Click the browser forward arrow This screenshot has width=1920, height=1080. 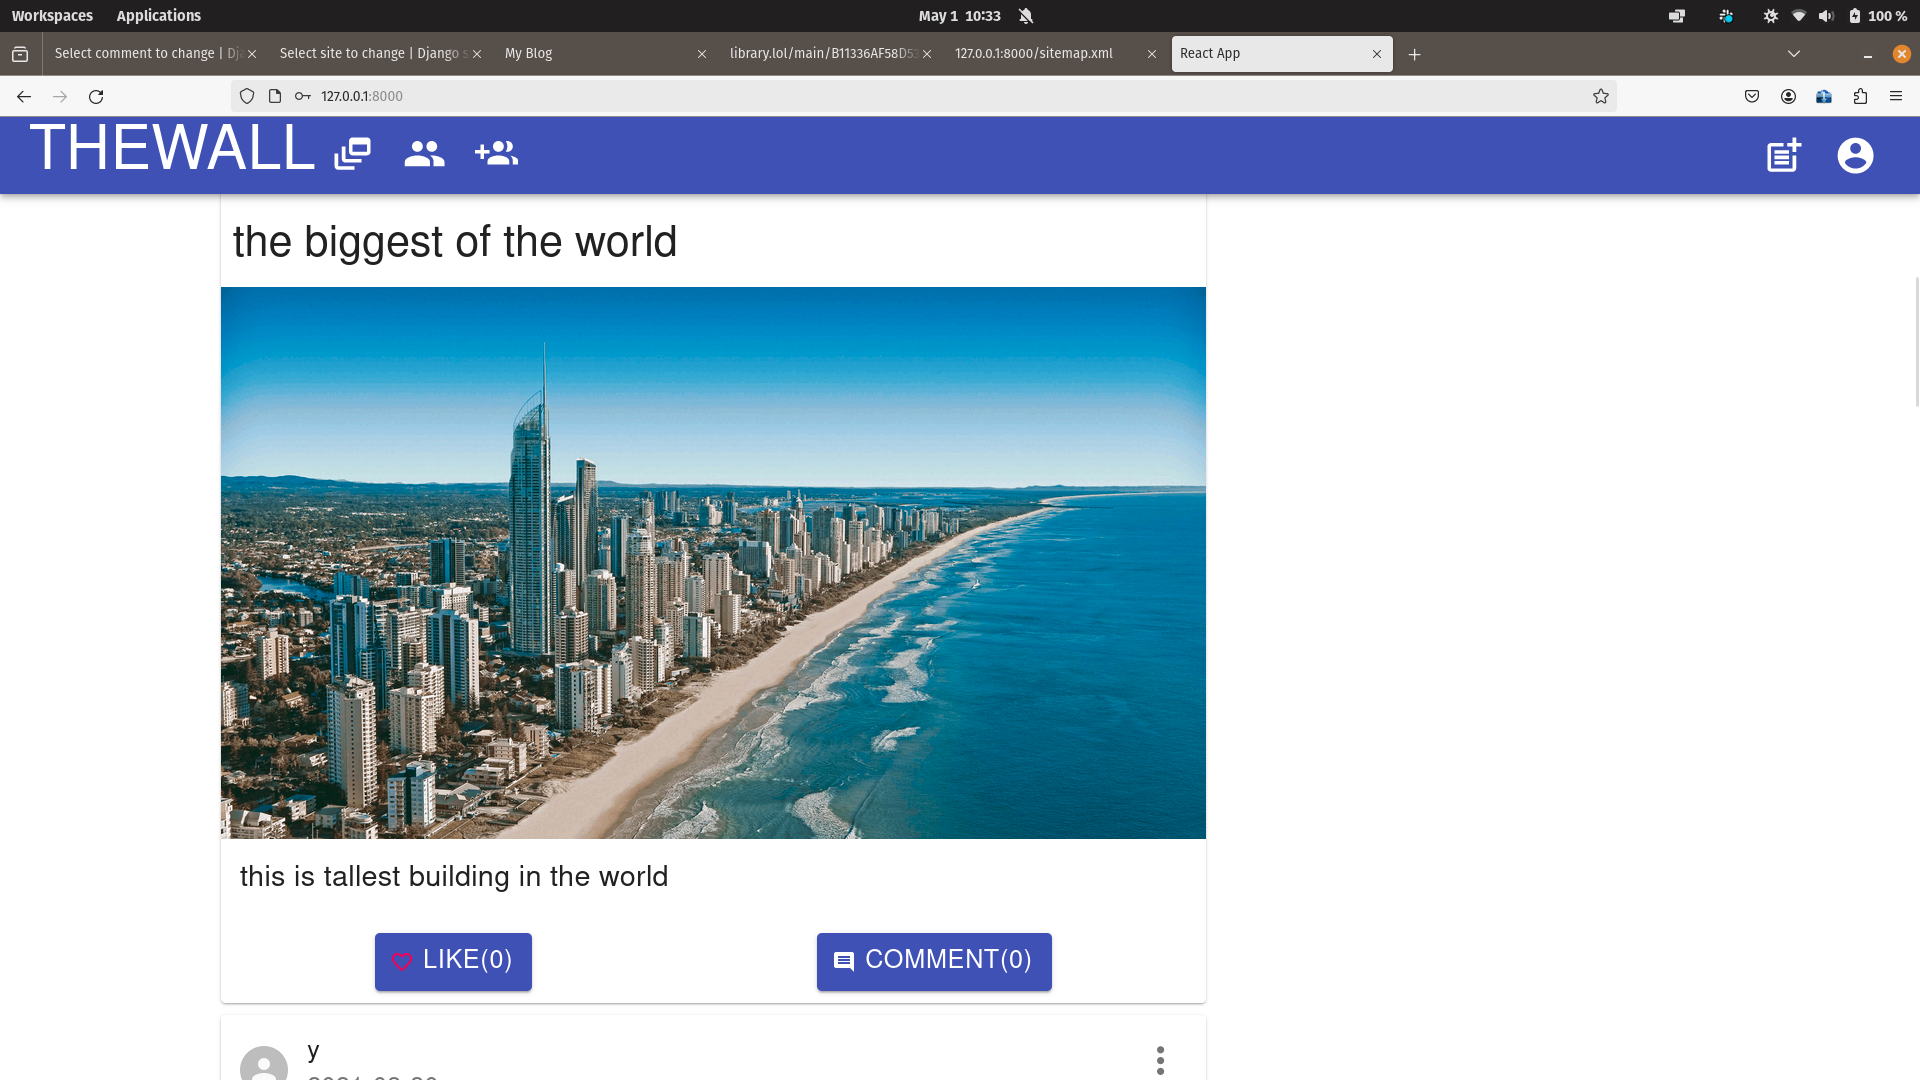click(60, 96)
